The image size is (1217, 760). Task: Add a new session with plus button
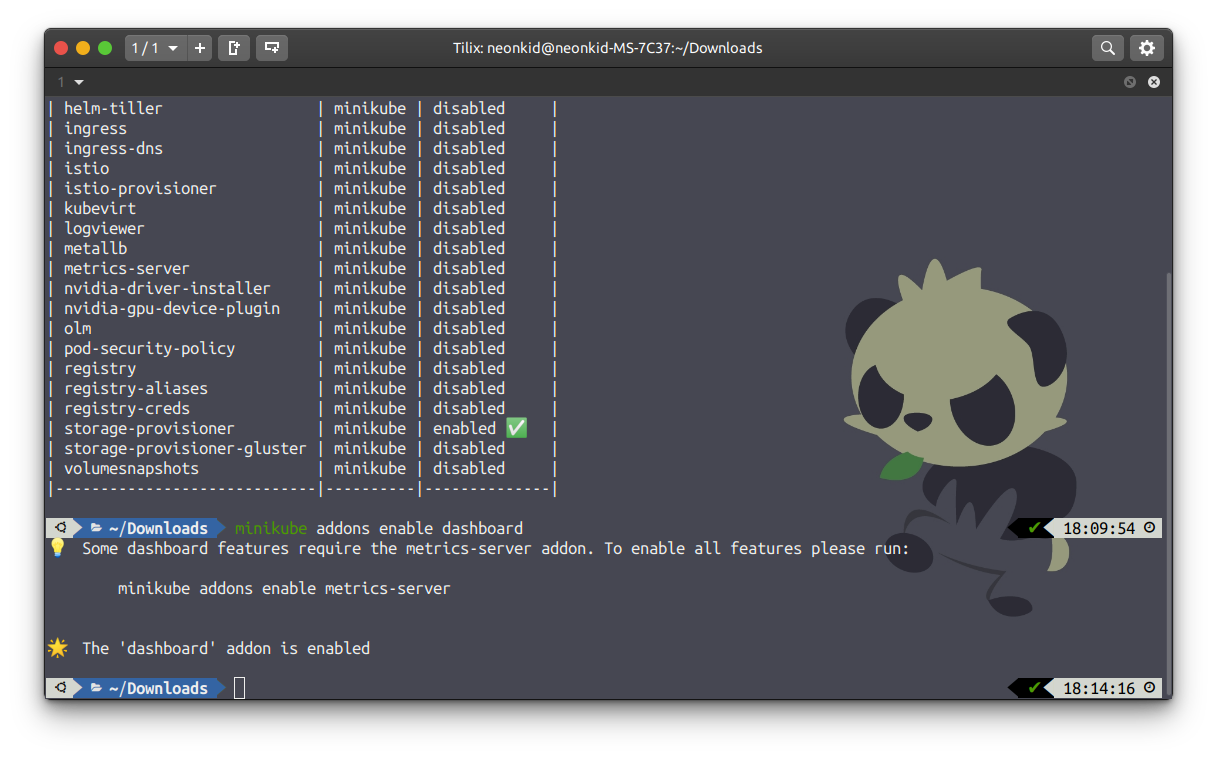coord(200,47)
